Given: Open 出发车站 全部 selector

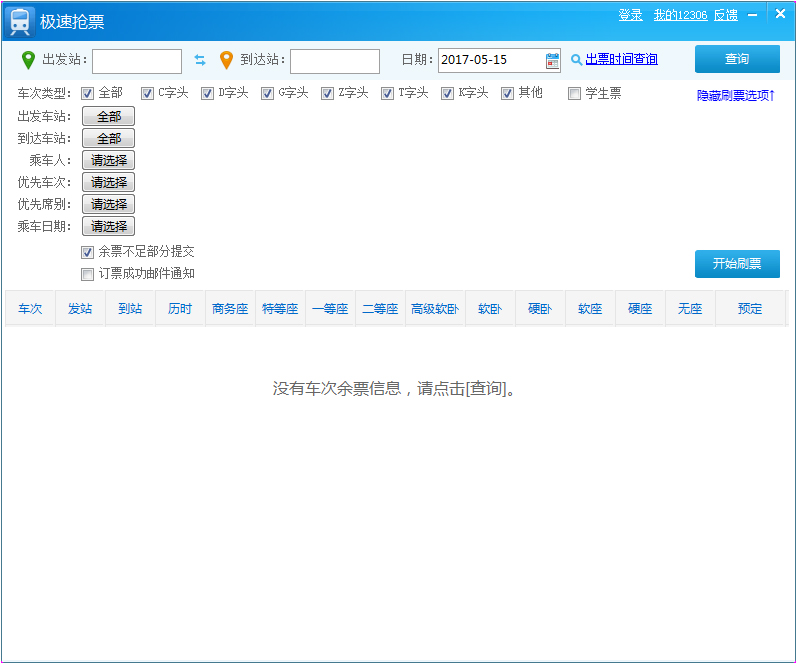Looking at the screenshot, I should (x=108, y=117).
